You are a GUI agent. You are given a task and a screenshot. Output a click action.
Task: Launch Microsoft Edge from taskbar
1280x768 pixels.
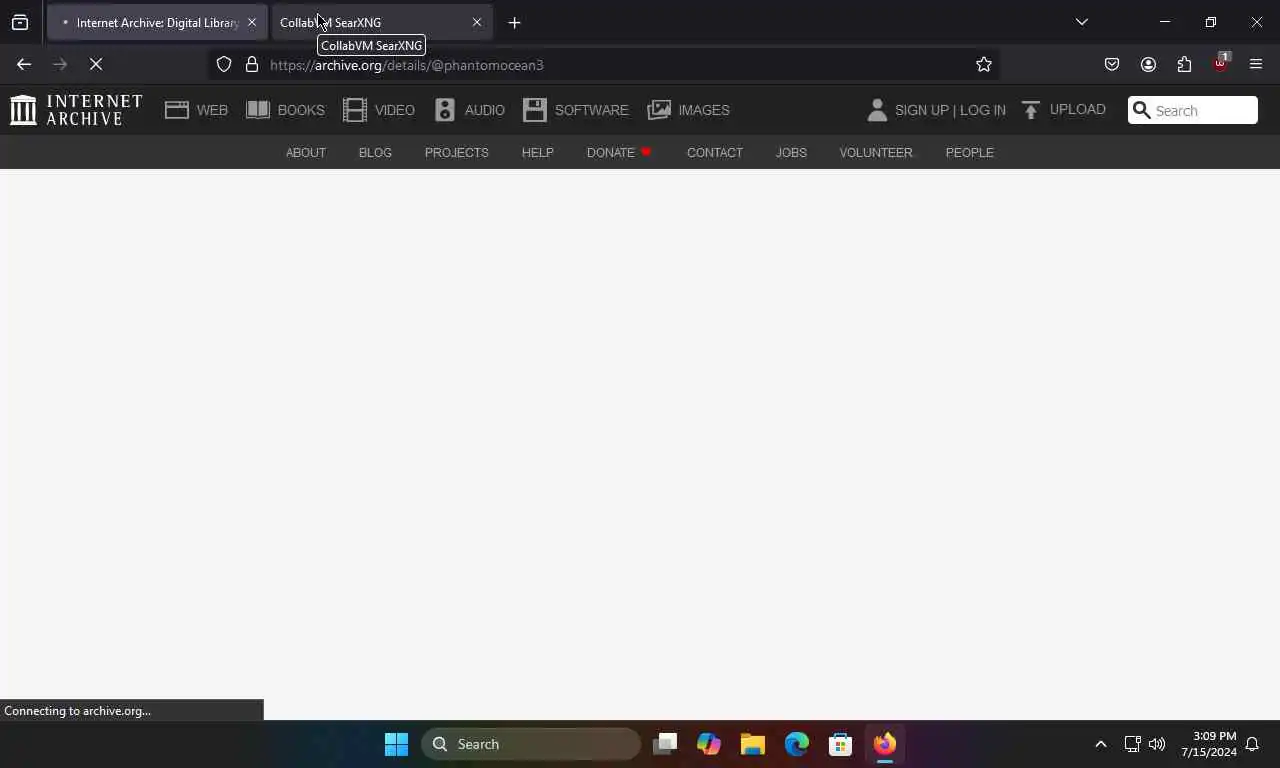tap(797, 744)
